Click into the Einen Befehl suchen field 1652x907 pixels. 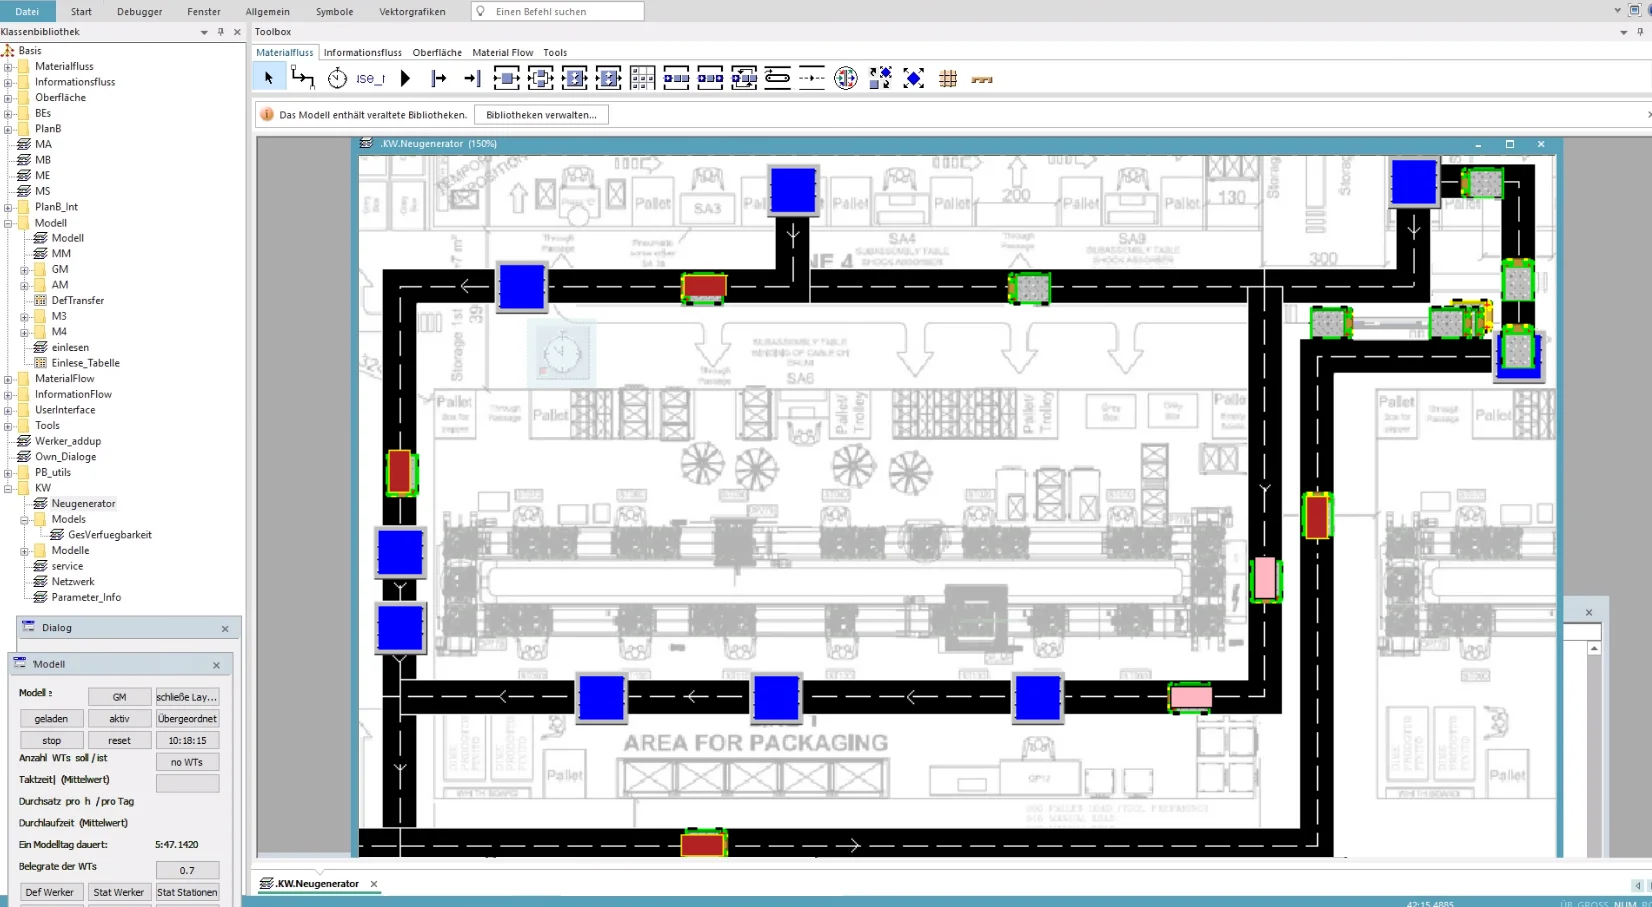[x=565, y=12]
